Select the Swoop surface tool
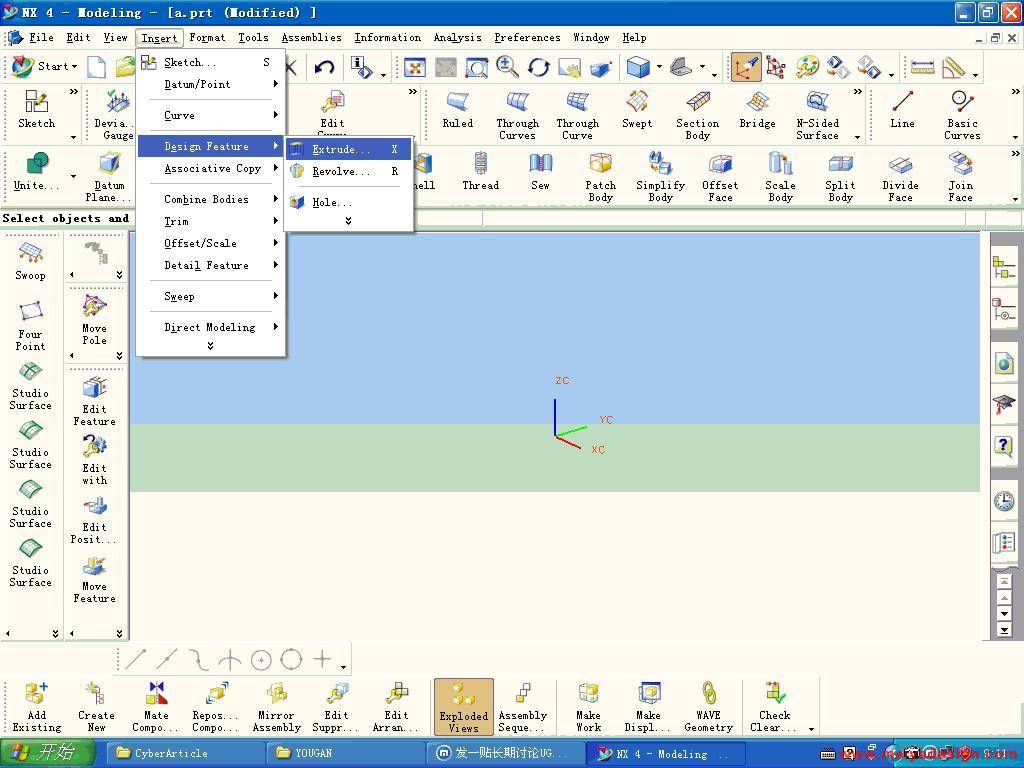Viewport: 1024px width, 768px height. pyautogui.click(x=31, y=261)
